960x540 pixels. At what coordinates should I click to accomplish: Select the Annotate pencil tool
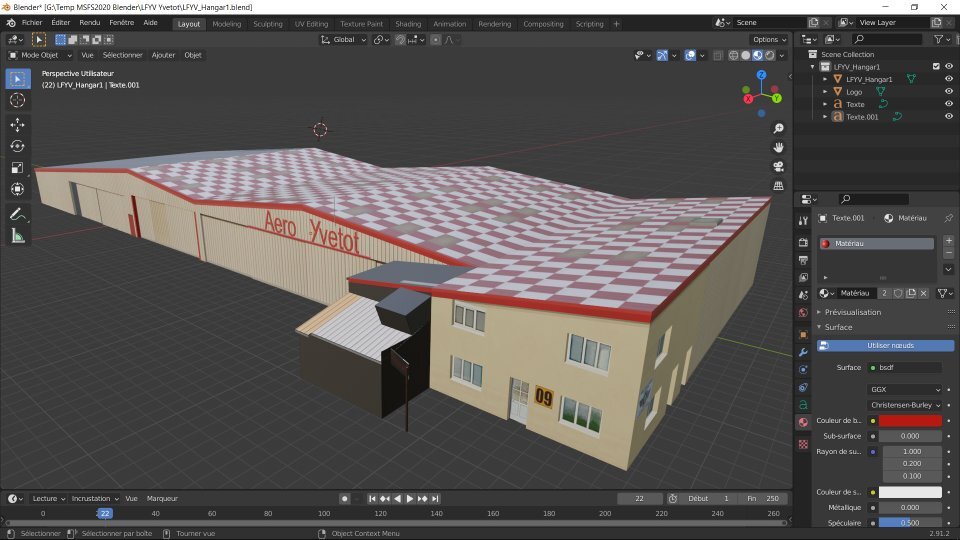(x=17, y=214)
